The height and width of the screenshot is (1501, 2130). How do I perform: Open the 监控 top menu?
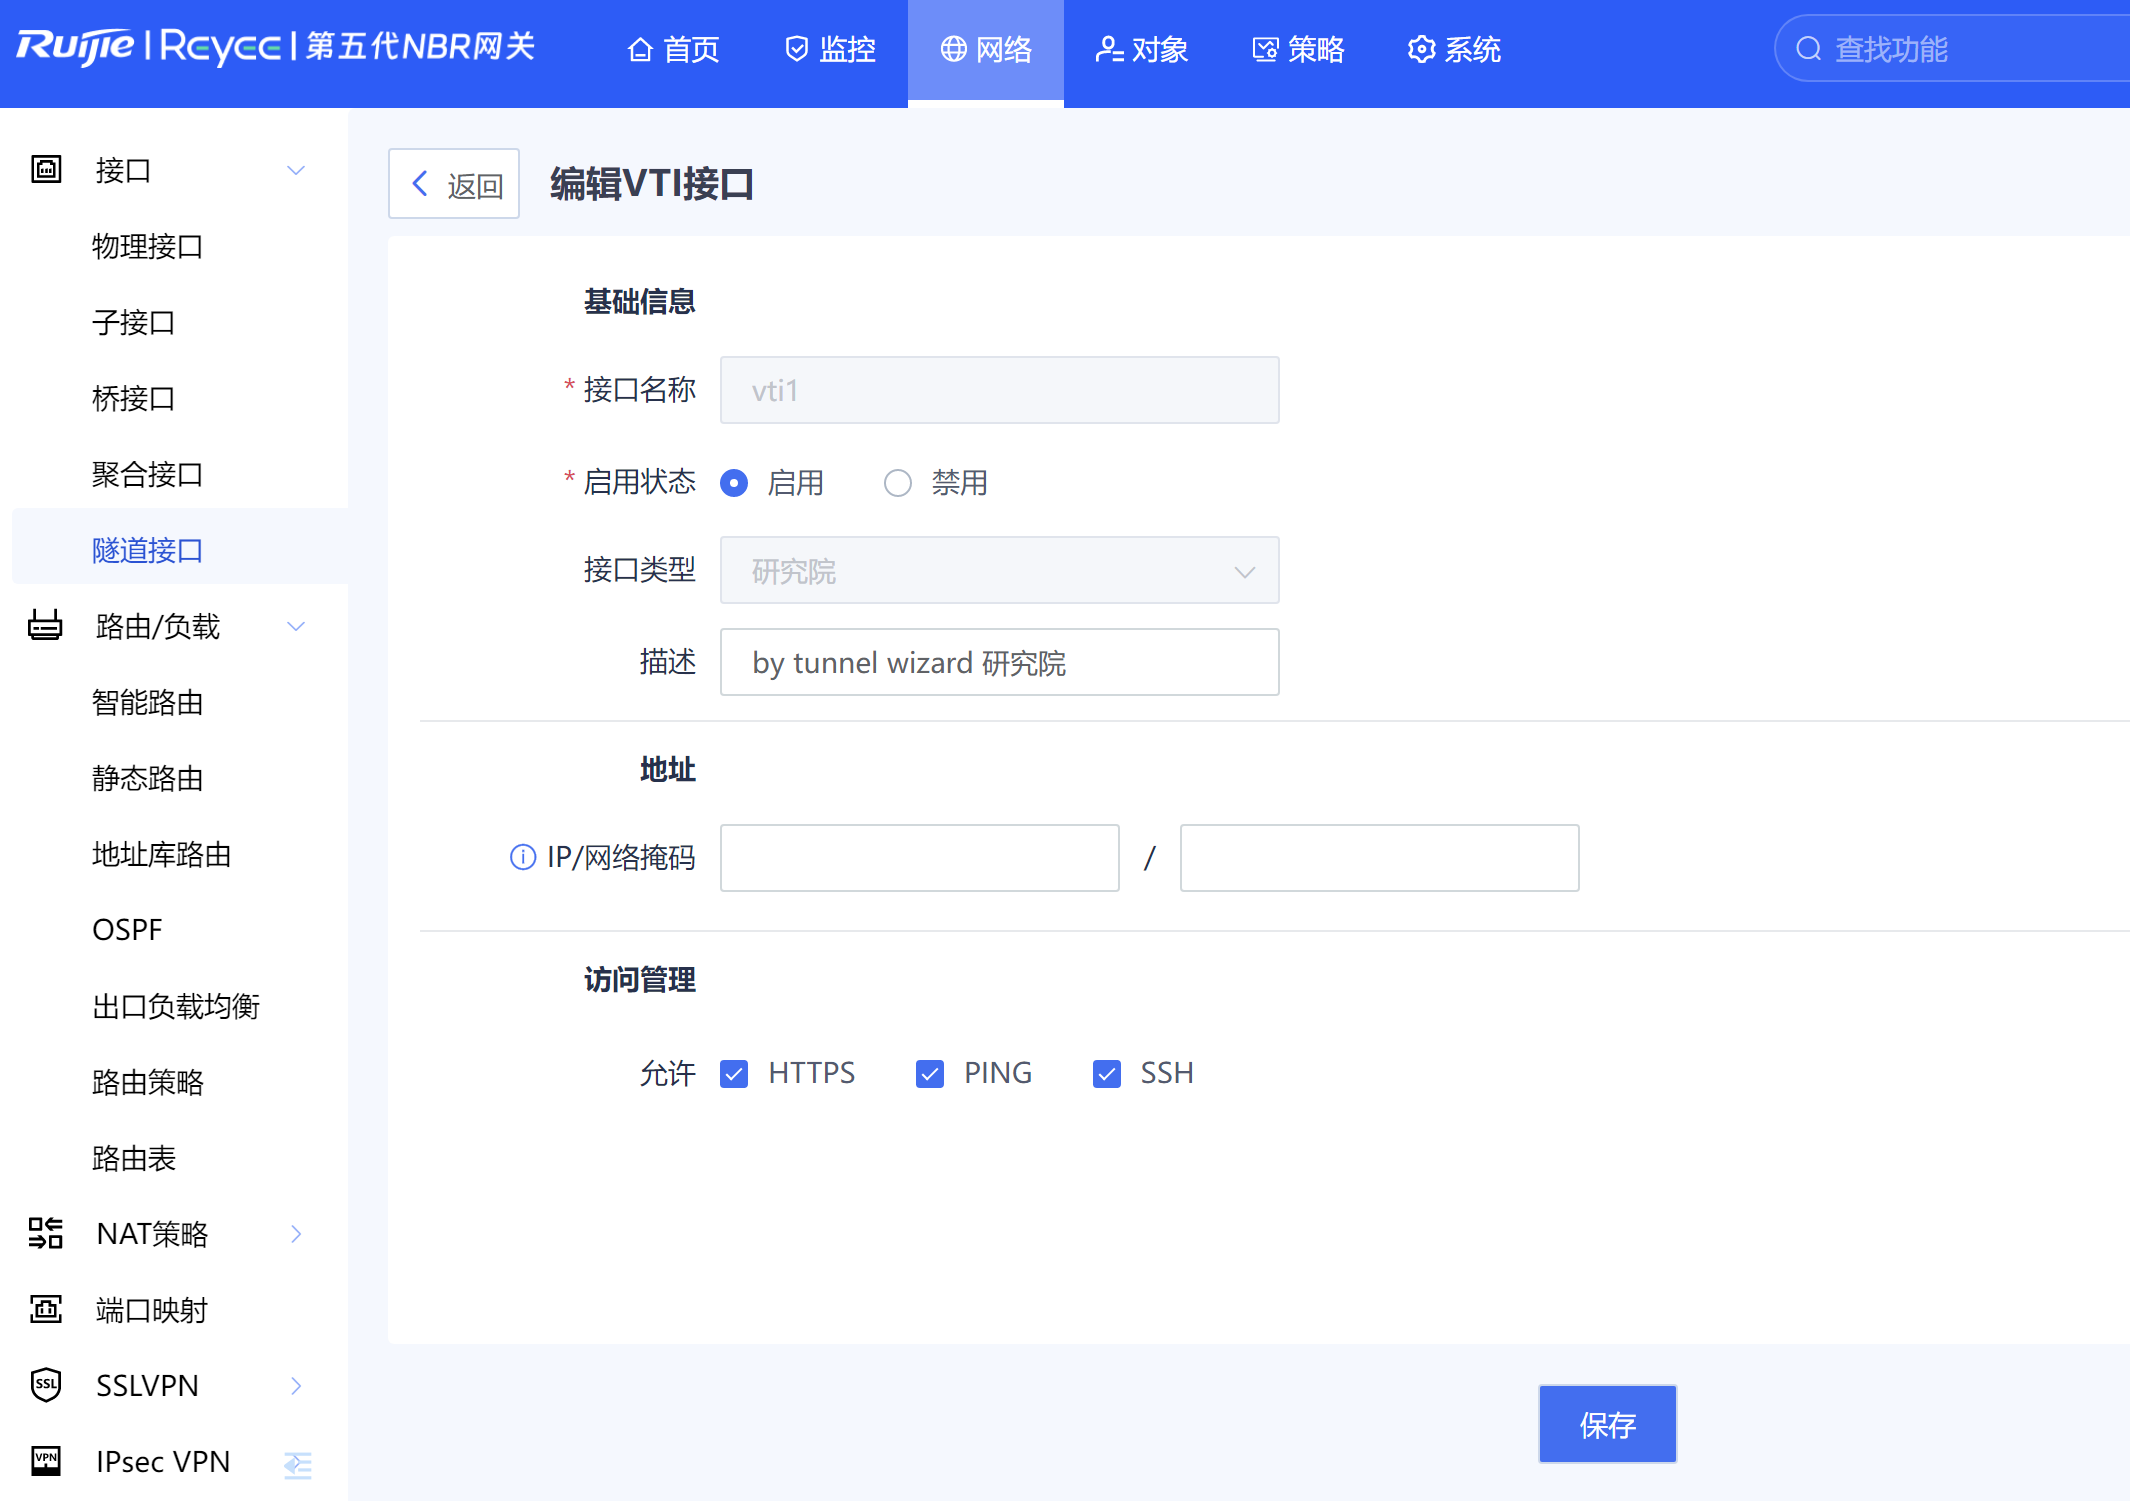(x=830, y=49)
